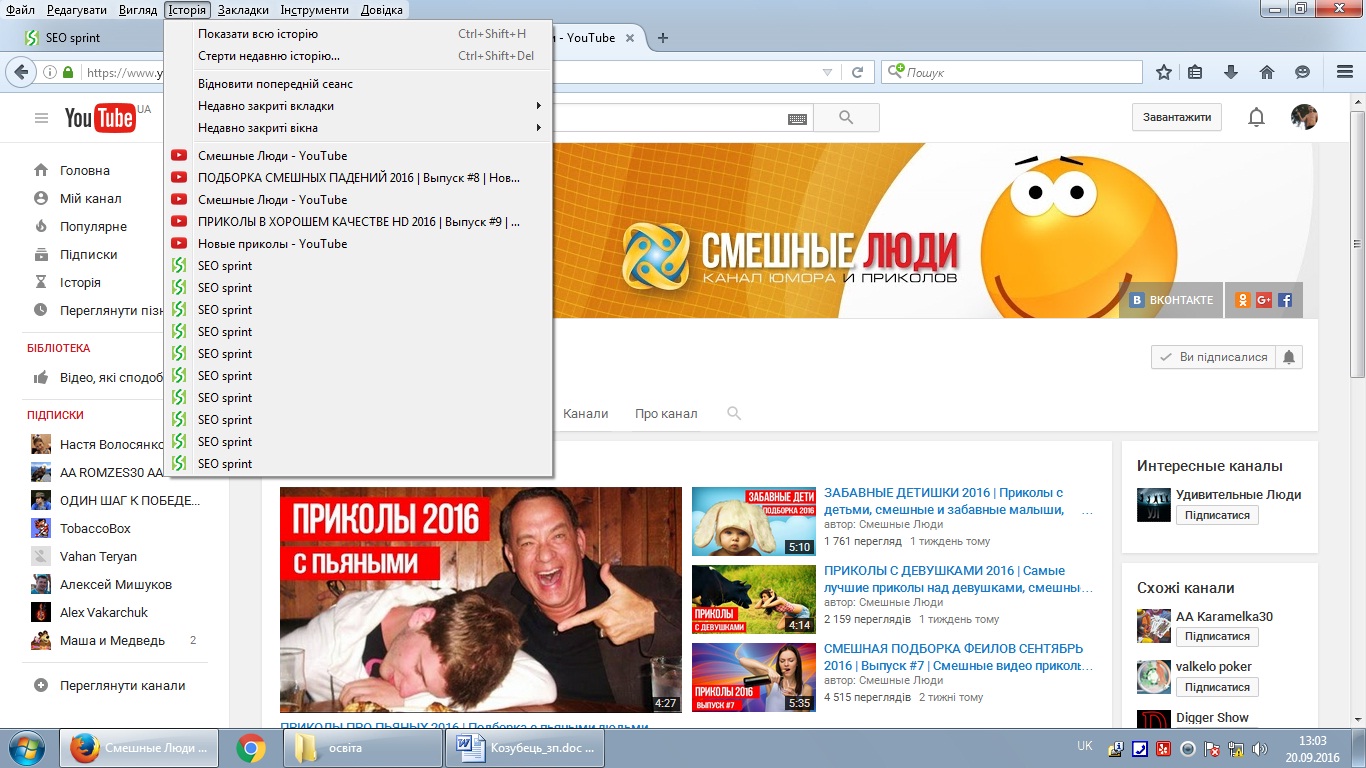
Task: Open the 'Канали' channel tab
Action: point(585,413)
